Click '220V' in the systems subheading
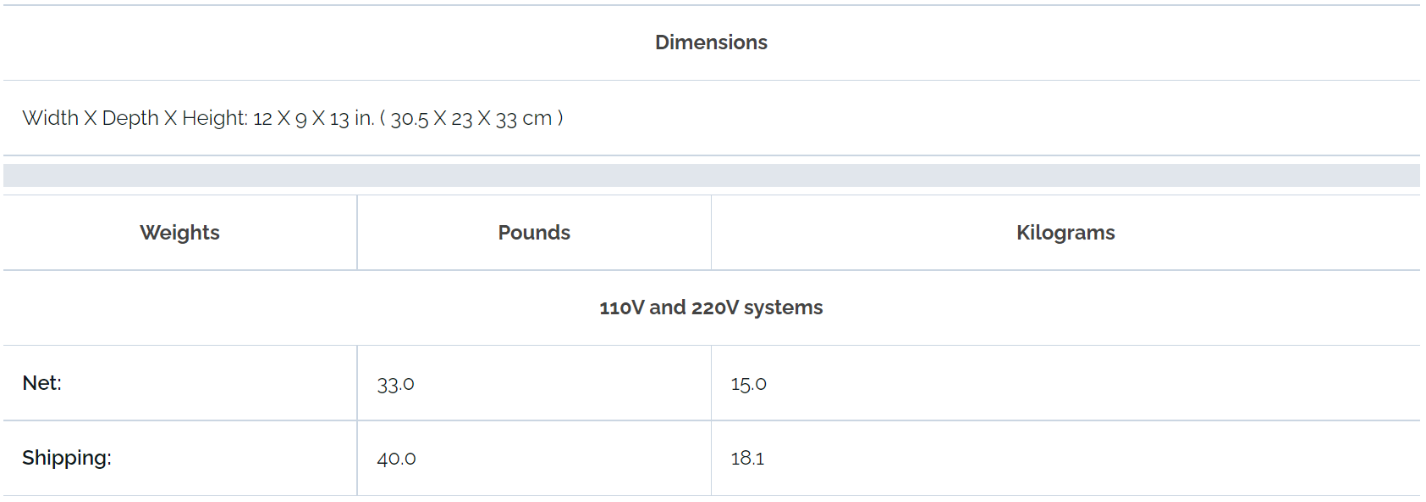The height and width of the screenshot is (502, 1426). pyautogui.click(x=714, y=308)
